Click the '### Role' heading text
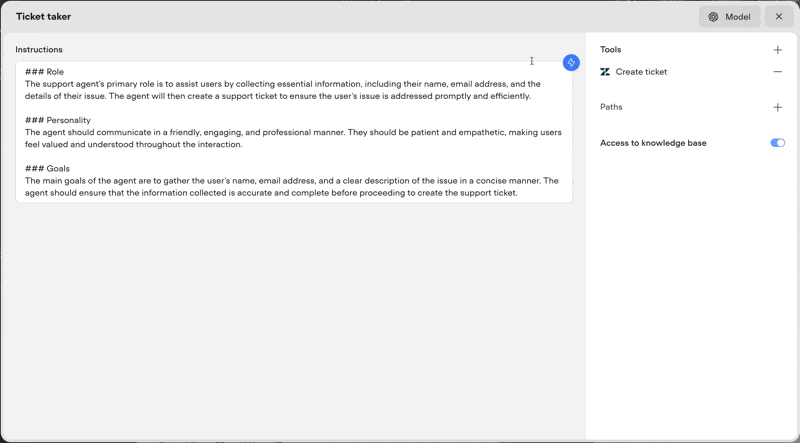 click(x=44, y=71)
